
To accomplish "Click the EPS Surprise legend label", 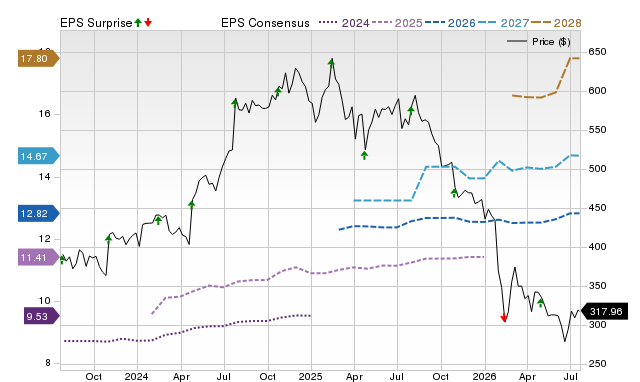I will pyautogui.click(x=96, y=23).
